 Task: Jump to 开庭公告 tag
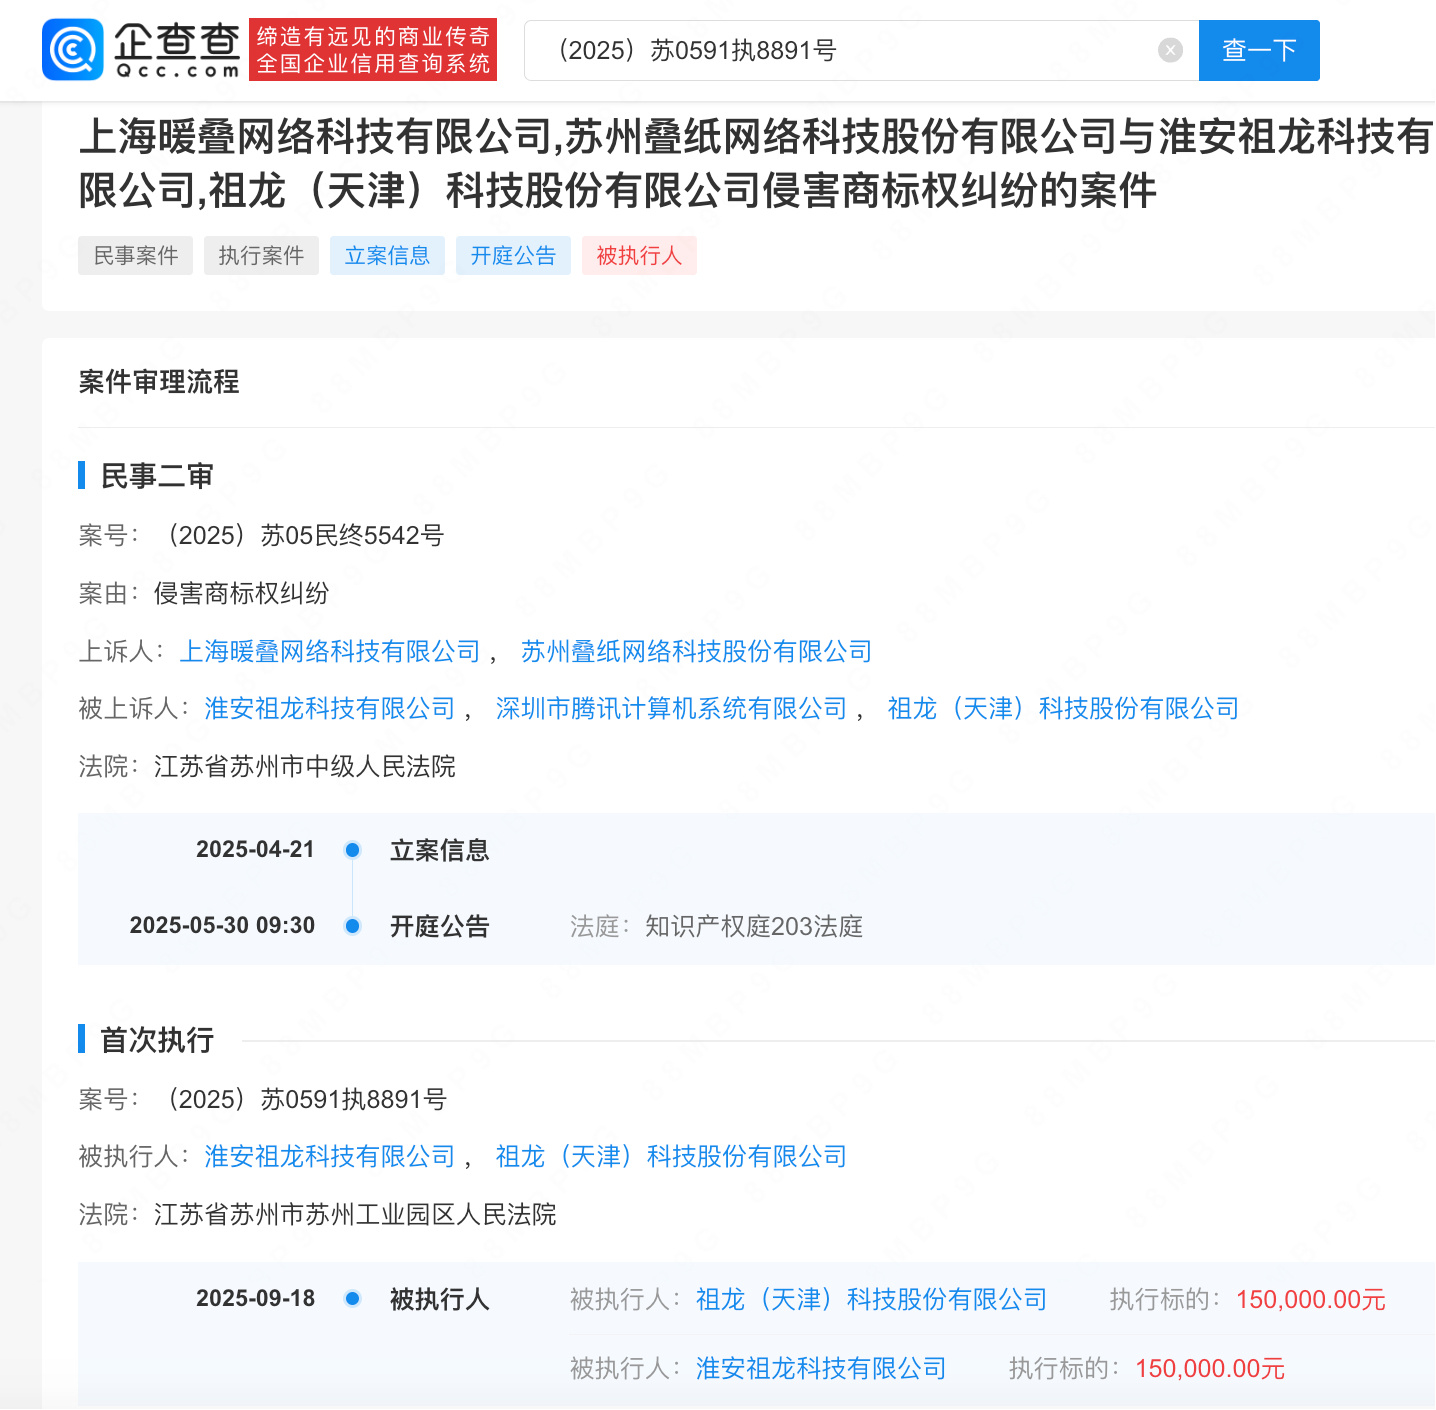(x=513, y=256)
